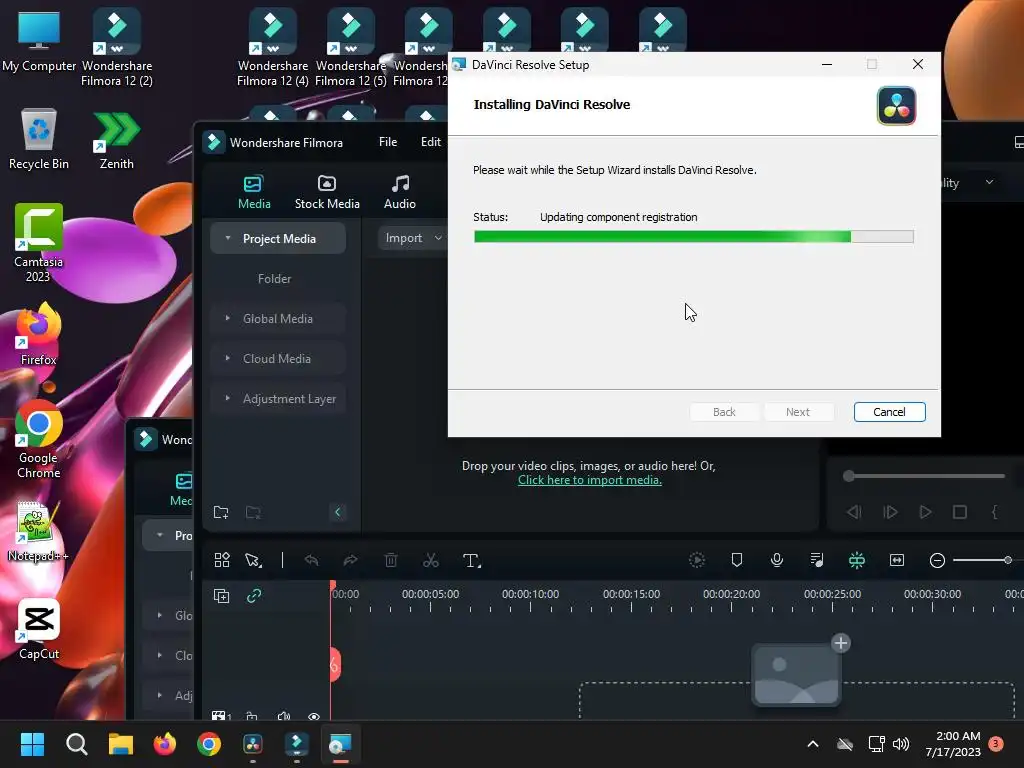Click the play frame forward button

pyautogui.click(x=889, y=512)
